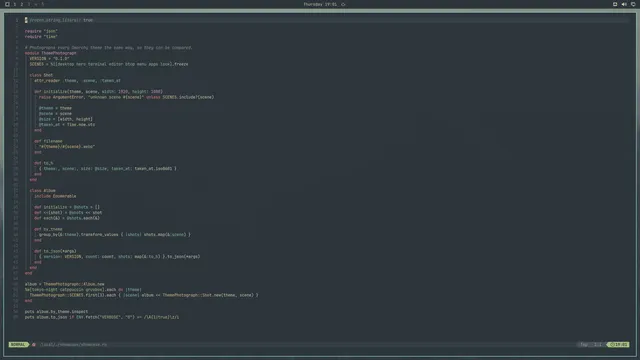Click the last line with ENV.fetch("VERBOSE")
The width and height of the screenshot is (640, 360).
[x=102, y=317]
